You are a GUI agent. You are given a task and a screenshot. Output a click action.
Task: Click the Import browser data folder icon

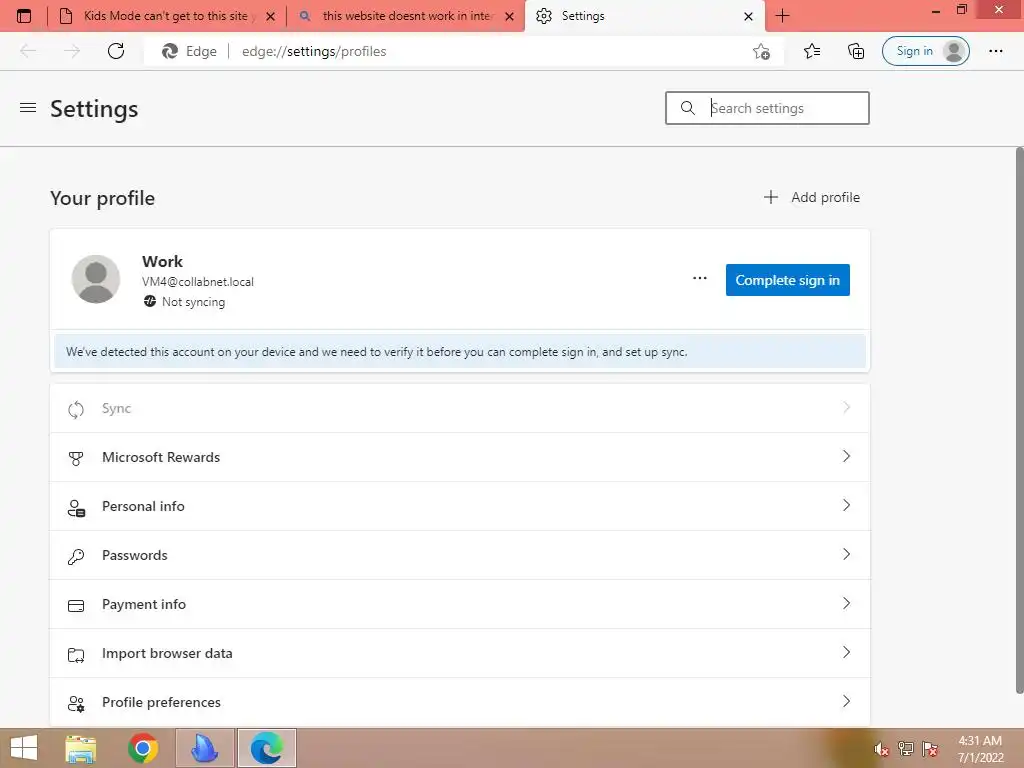(76, 654)
